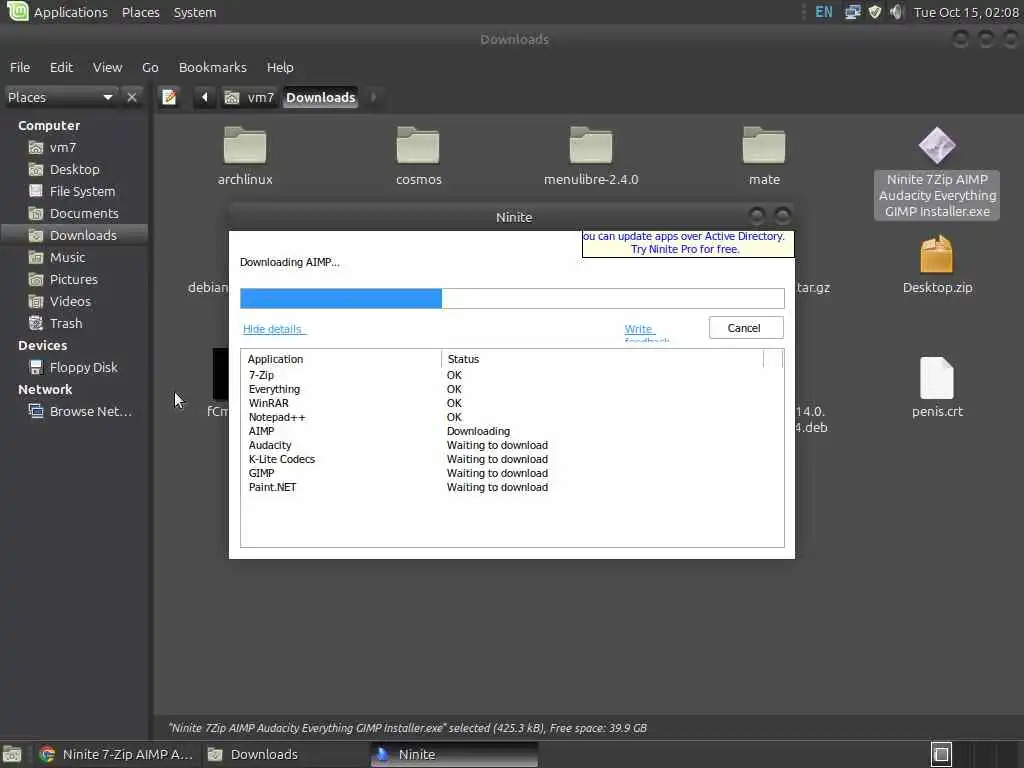The width and height of the screenshot is (1024, 768).
Task: Open the Places sidebar dropdown
Action: (x=61, y=97)
